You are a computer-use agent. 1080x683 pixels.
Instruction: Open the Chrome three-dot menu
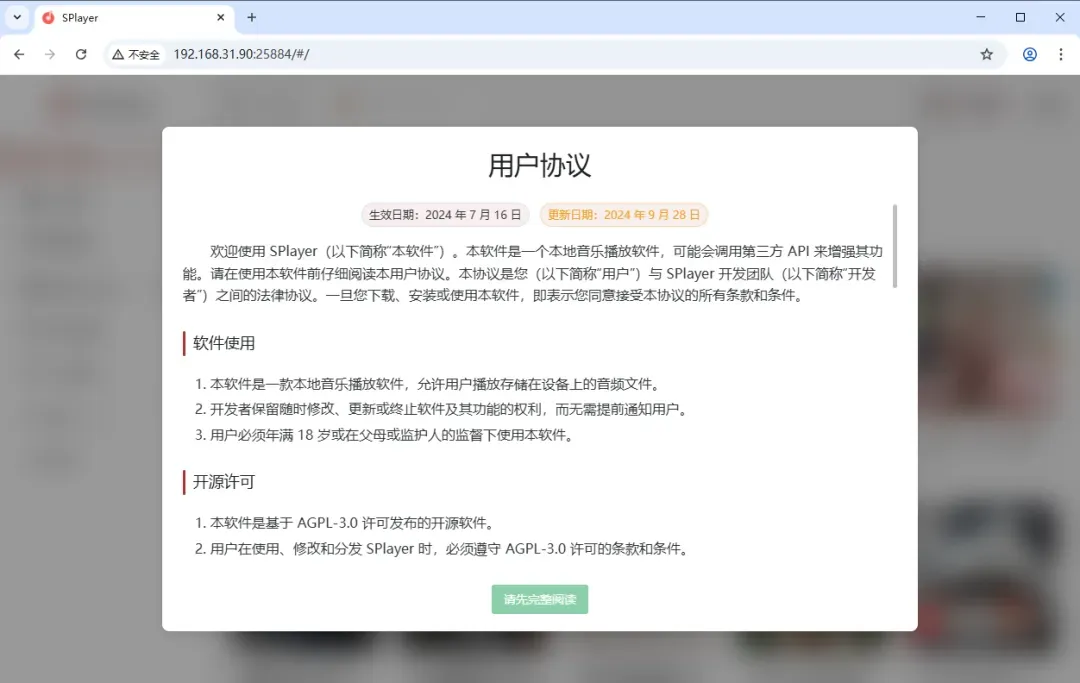tap(1062, 54)
